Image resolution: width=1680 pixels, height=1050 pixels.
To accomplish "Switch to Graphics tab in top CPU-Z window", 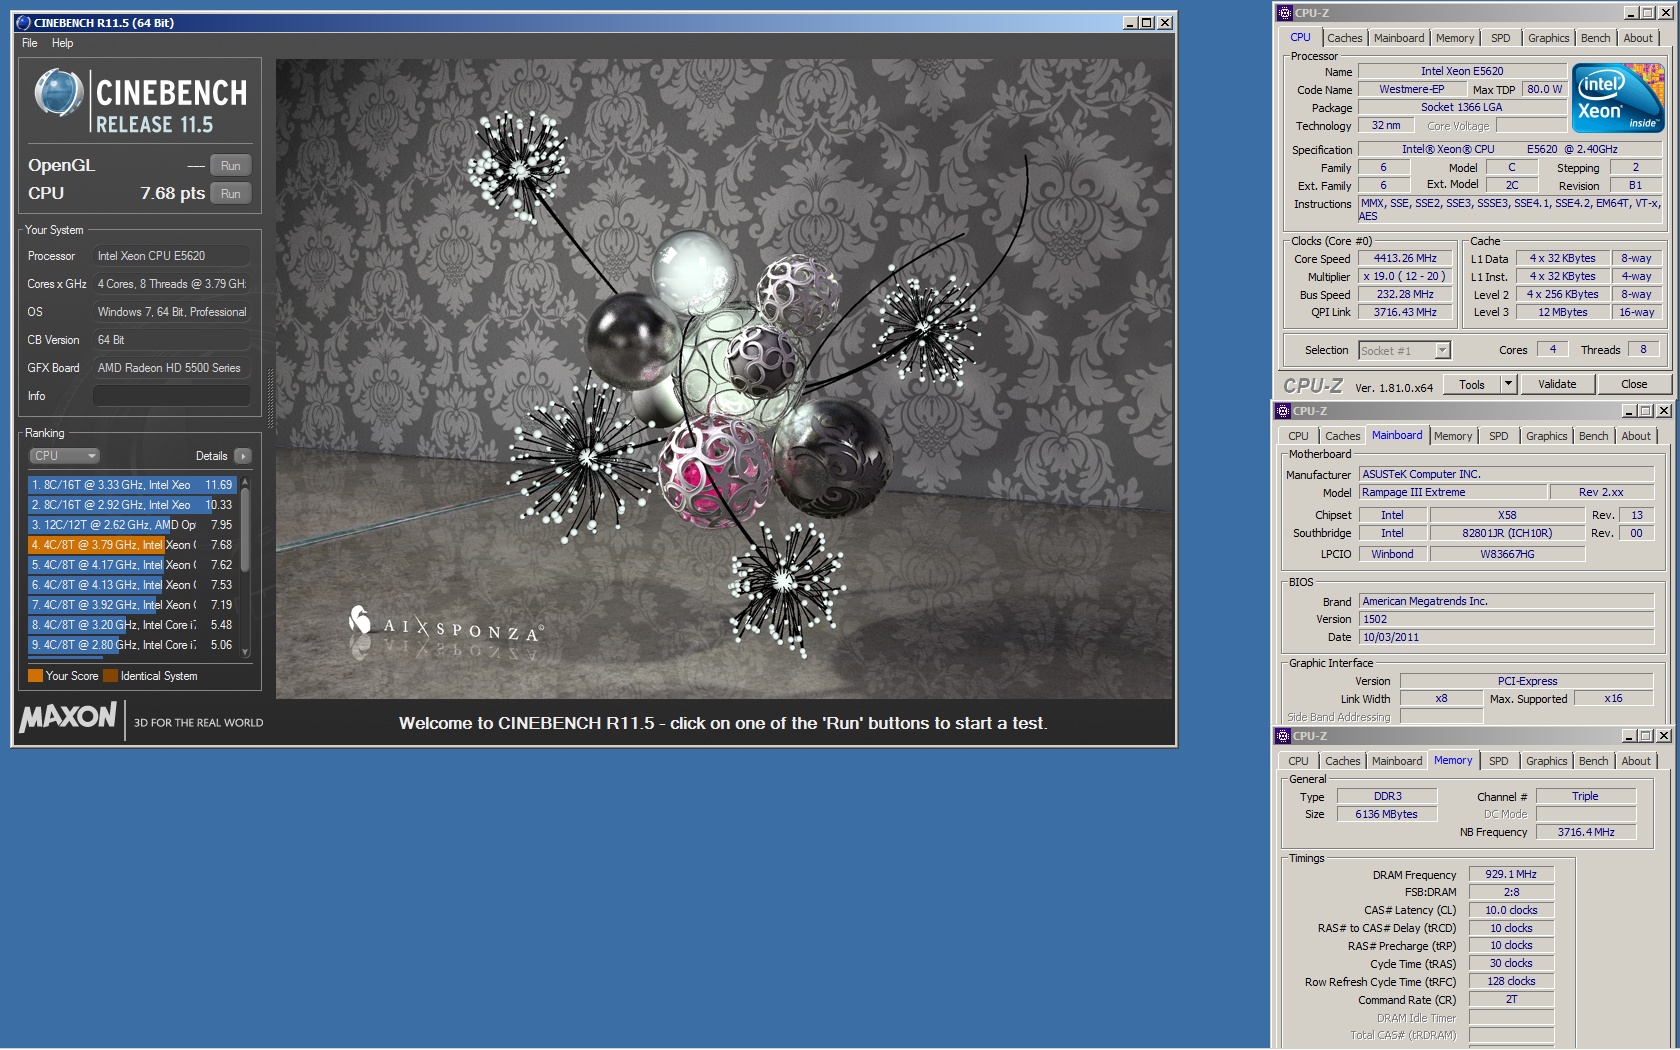I will point(1548,38).
